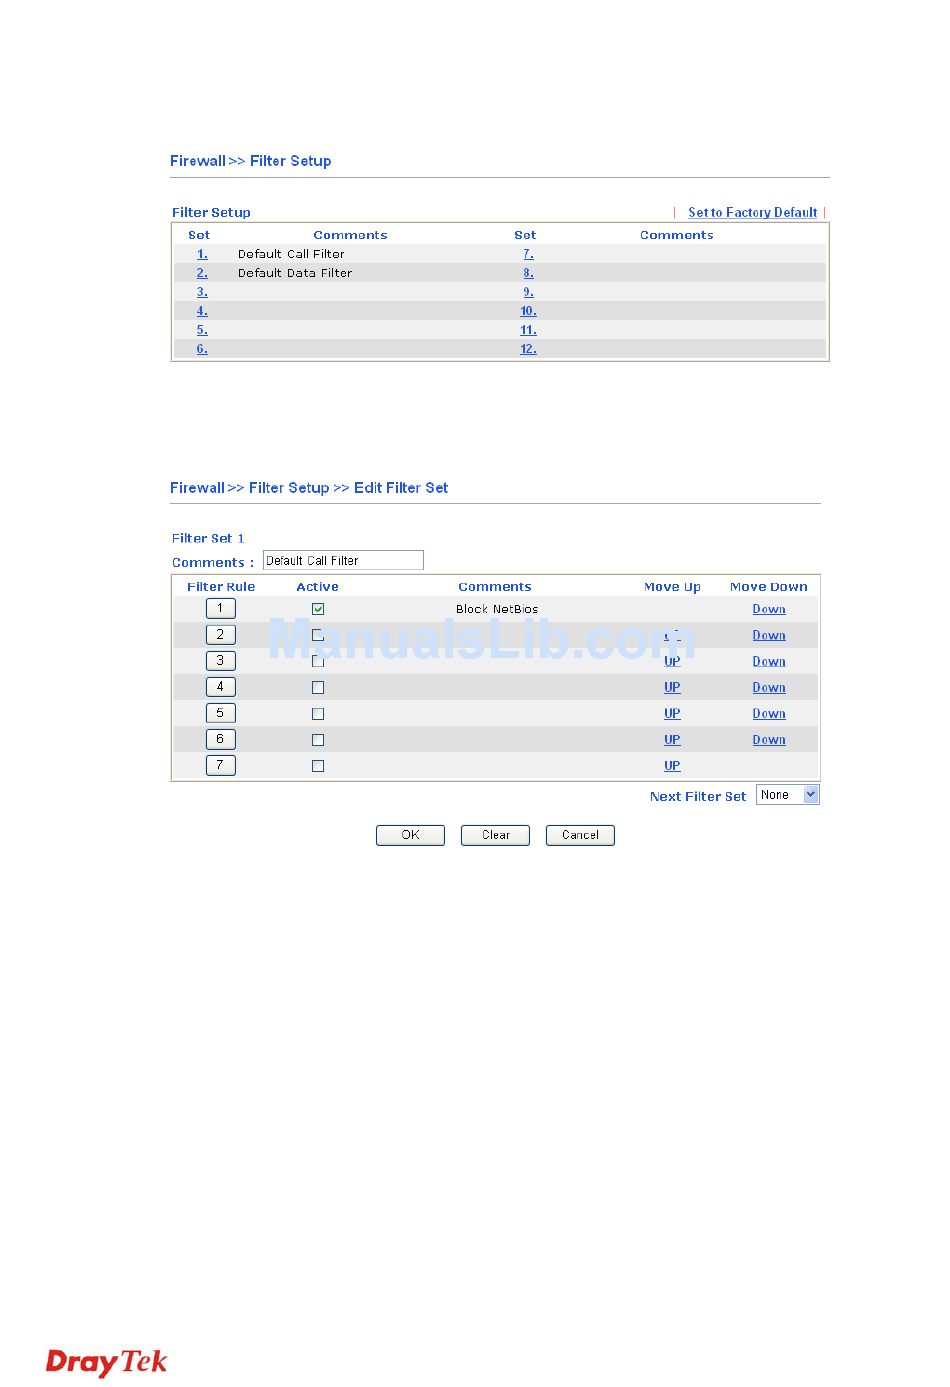
Task: Click Set to Factory Default link
Action: click(x=753, y=212)
